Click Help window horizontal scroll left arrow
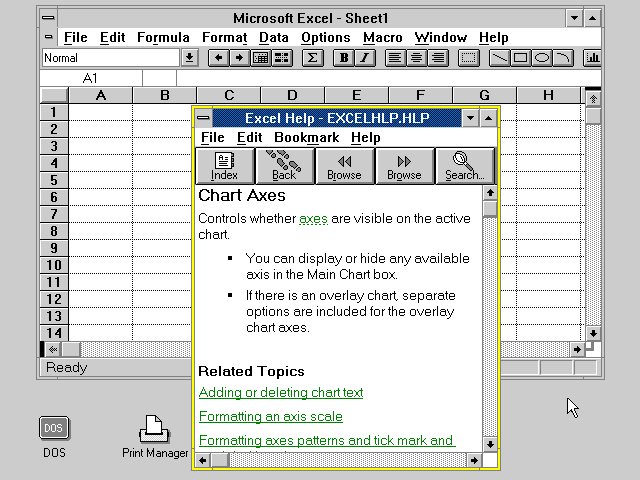 [x=203, y=461]
